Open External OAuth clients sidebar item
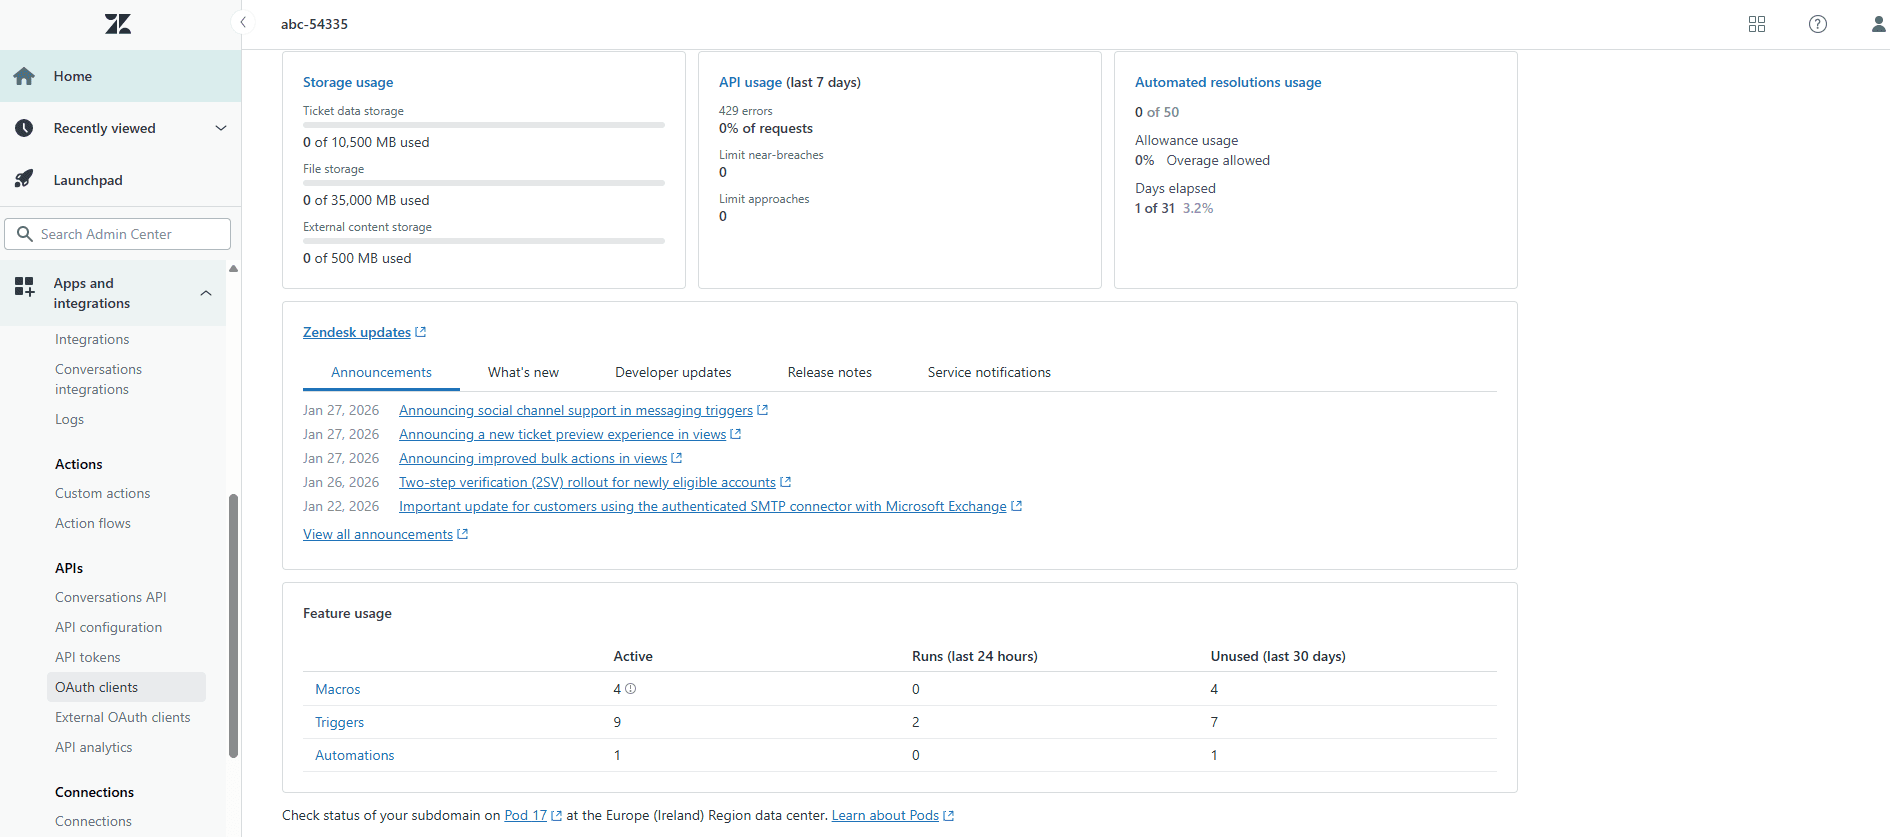Screen dimensions: 1890x837 [122, 717]
